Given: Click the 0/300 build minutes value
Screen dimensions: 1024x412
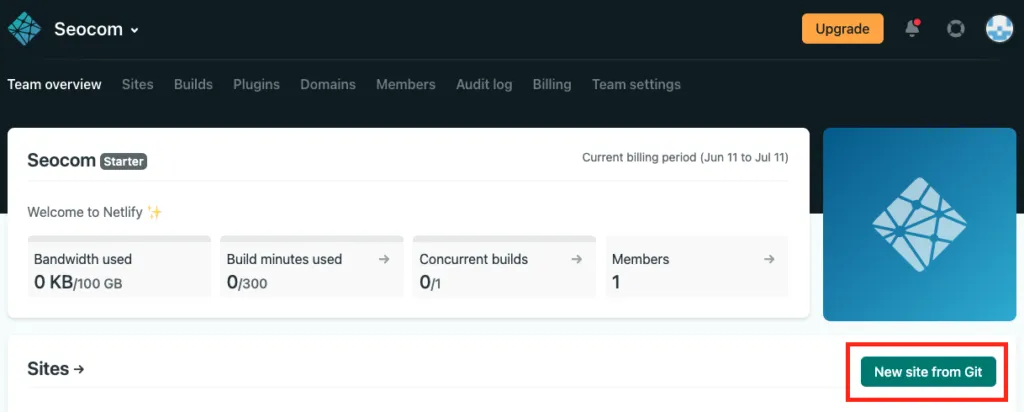Looking at the screenshot, I should tap(247, 283).
